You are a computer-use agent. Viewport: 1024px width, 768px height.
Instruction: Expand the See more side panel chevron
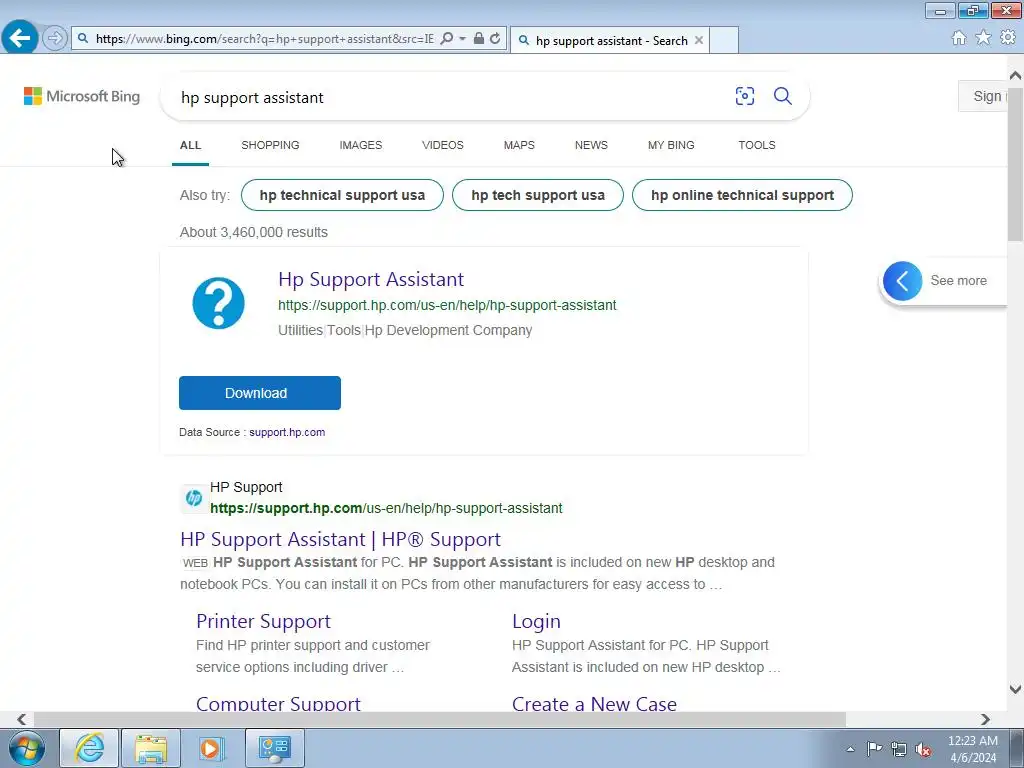(903, 281)
